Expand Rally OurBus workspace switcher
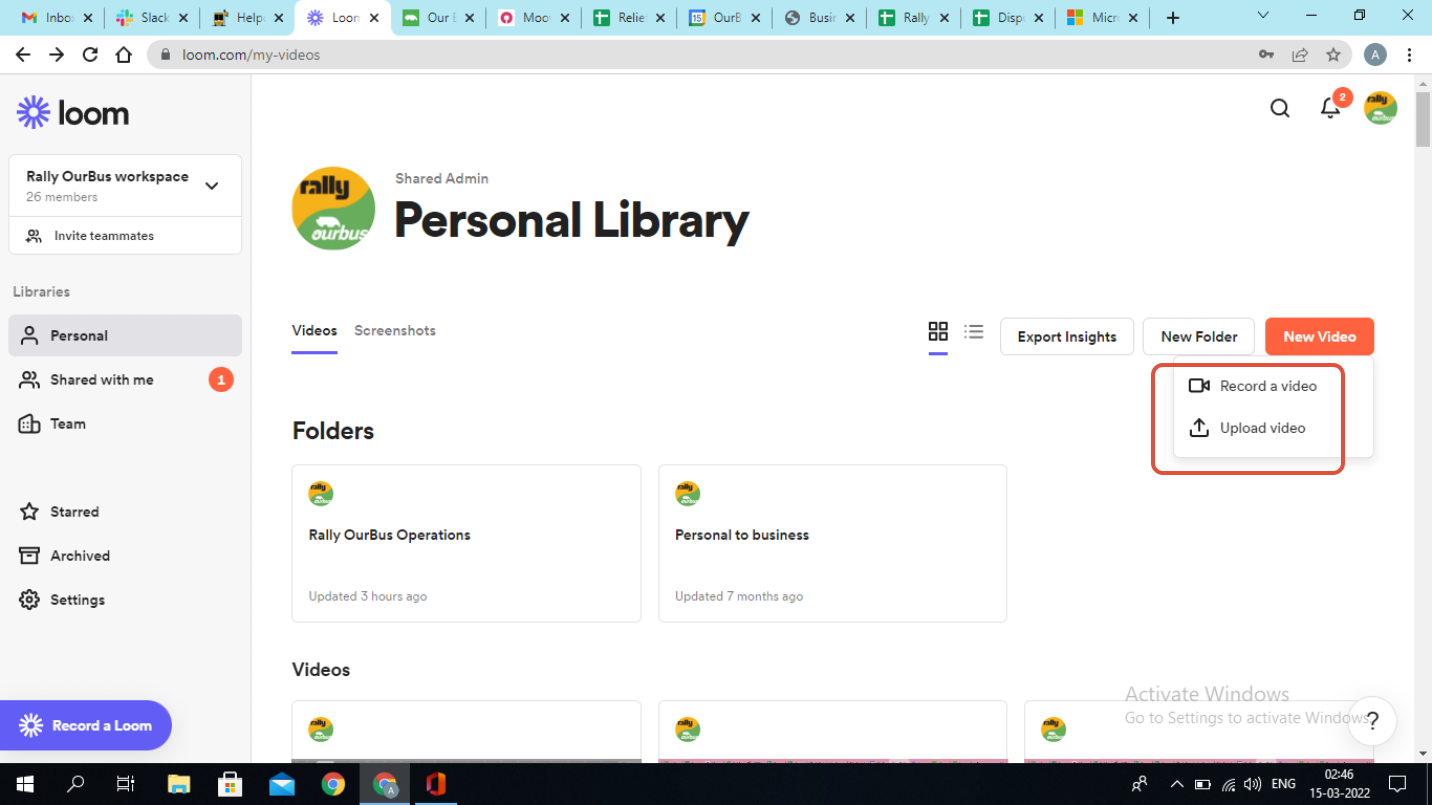 (212, 186)
